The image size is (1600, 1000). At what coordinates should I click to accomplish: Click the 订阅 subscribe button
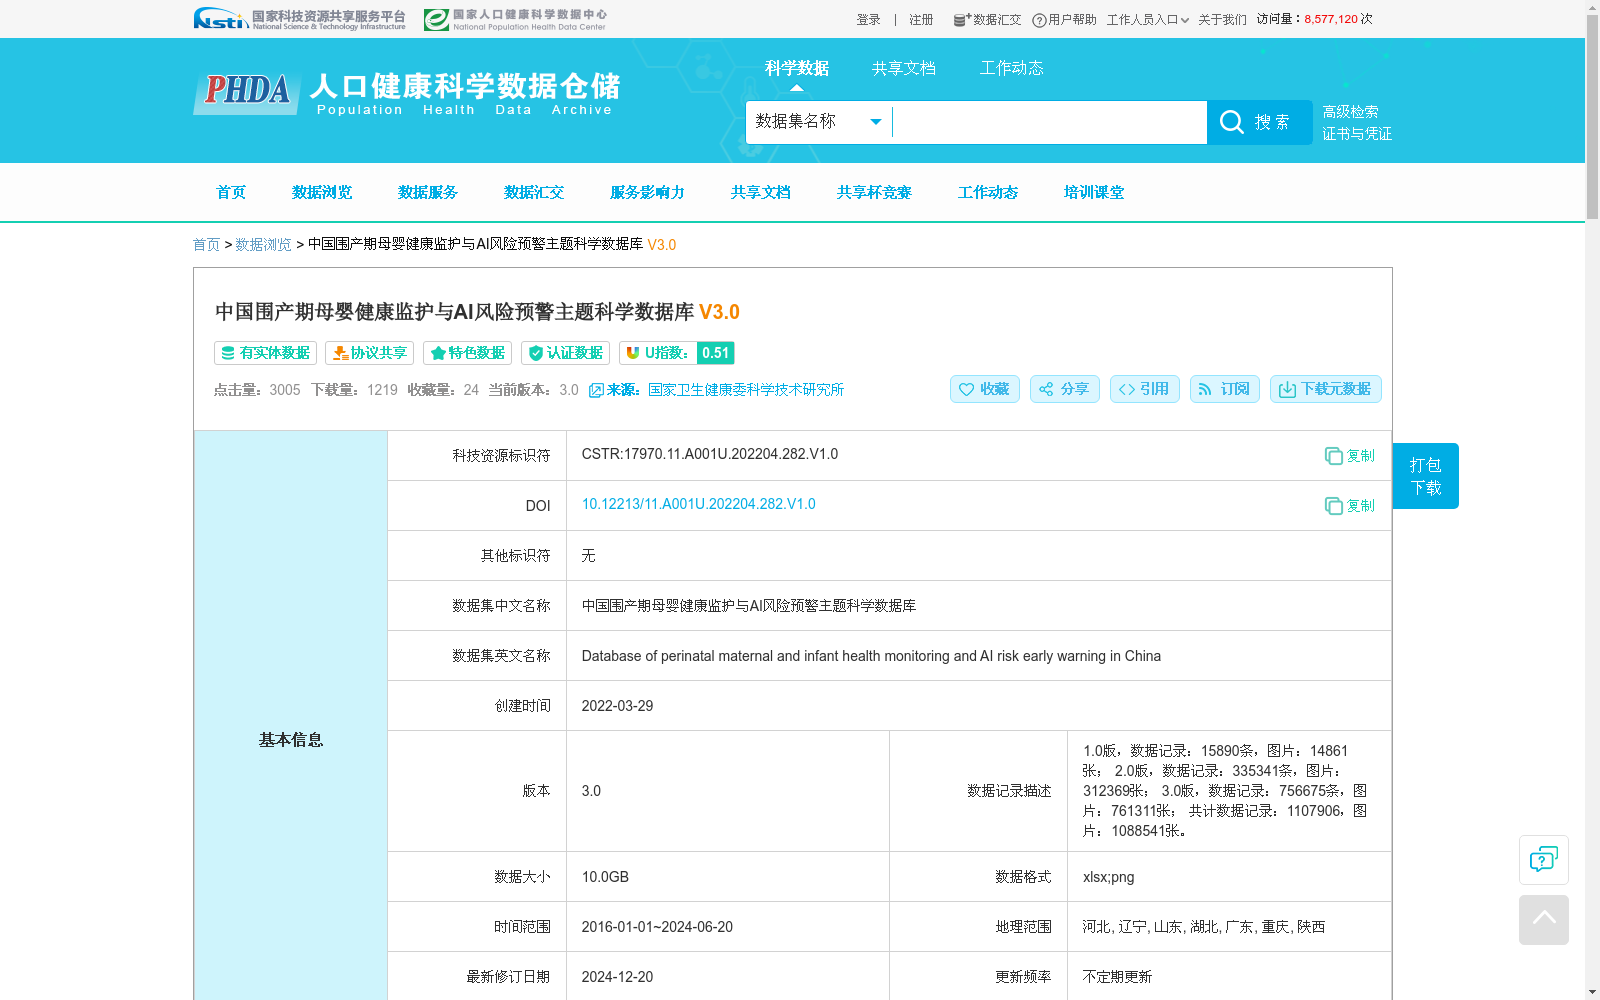click(1224, 389)
